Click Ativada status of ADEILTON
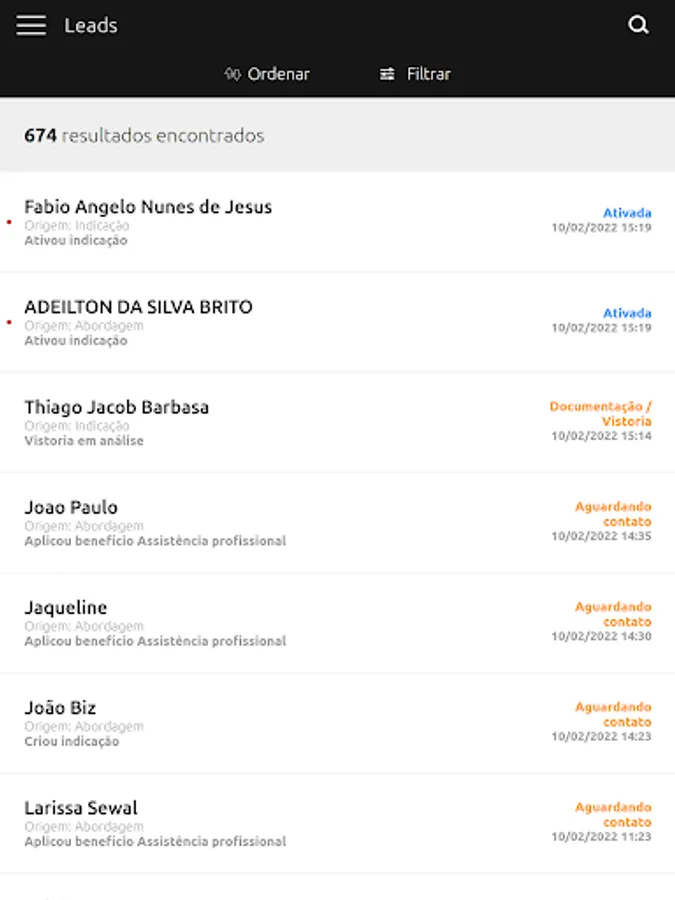Screen dimensions: 675x900 (x=627, y=313)
